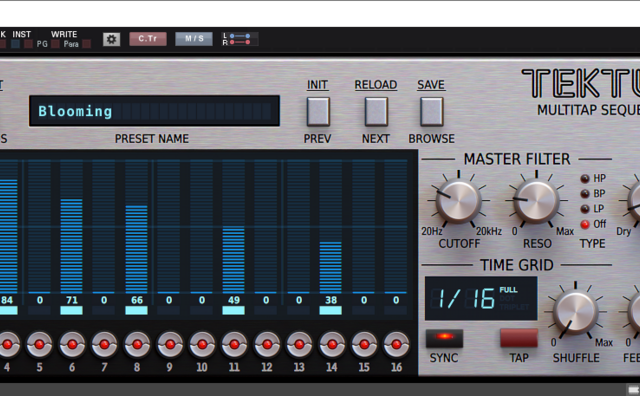Click the red knob for step 10
Viewport: 640px width, 396px height.
tap(202, 344)
